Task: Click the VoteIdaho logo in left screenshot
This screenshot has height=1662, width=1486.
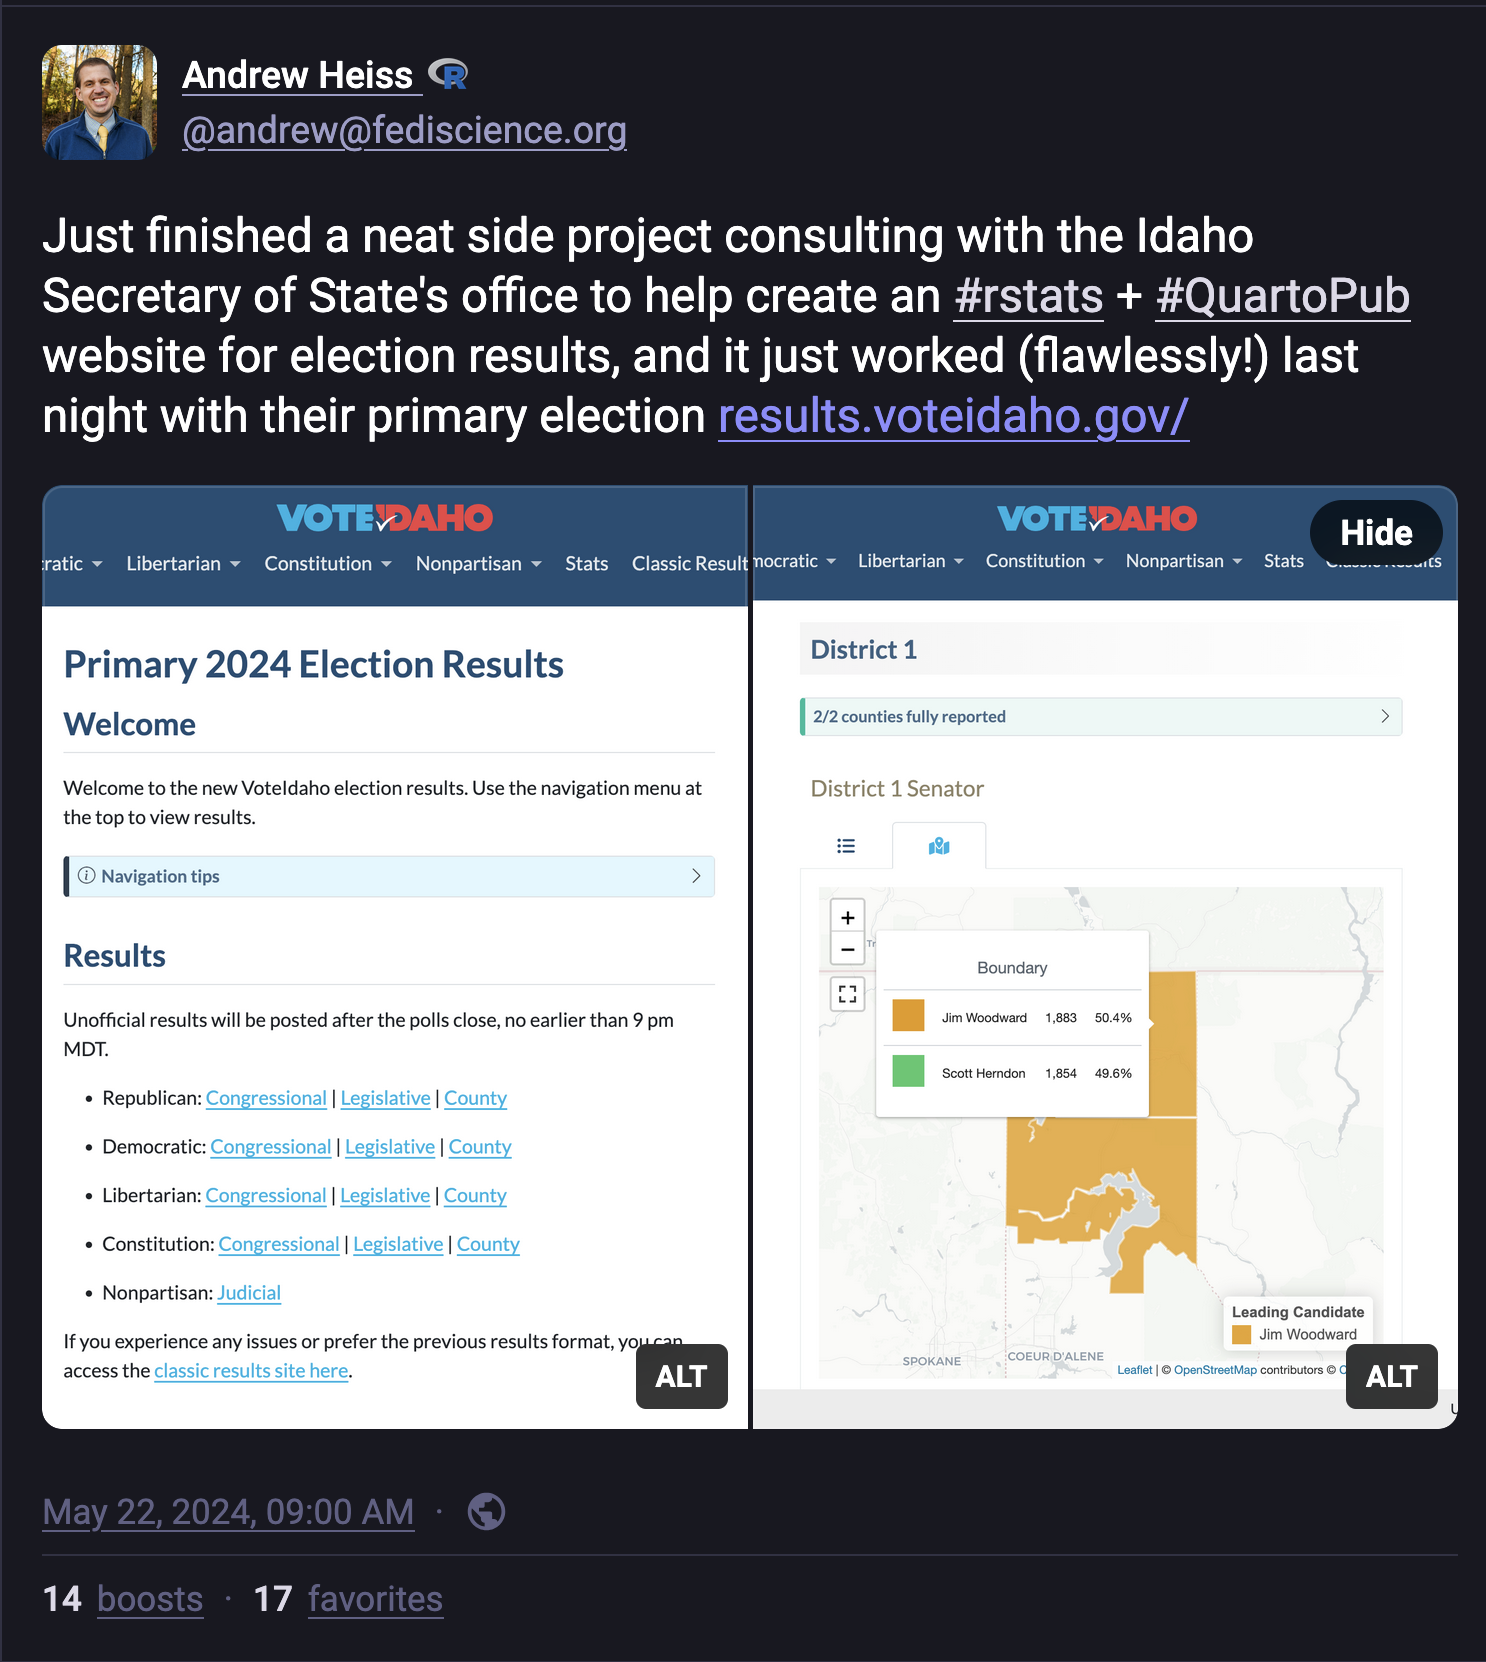Action: 385,518
